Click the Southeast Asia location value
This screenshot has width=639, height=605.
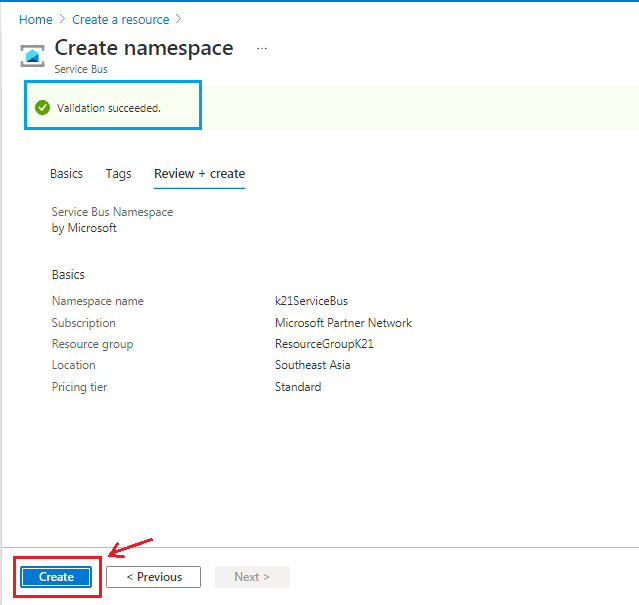313,365
